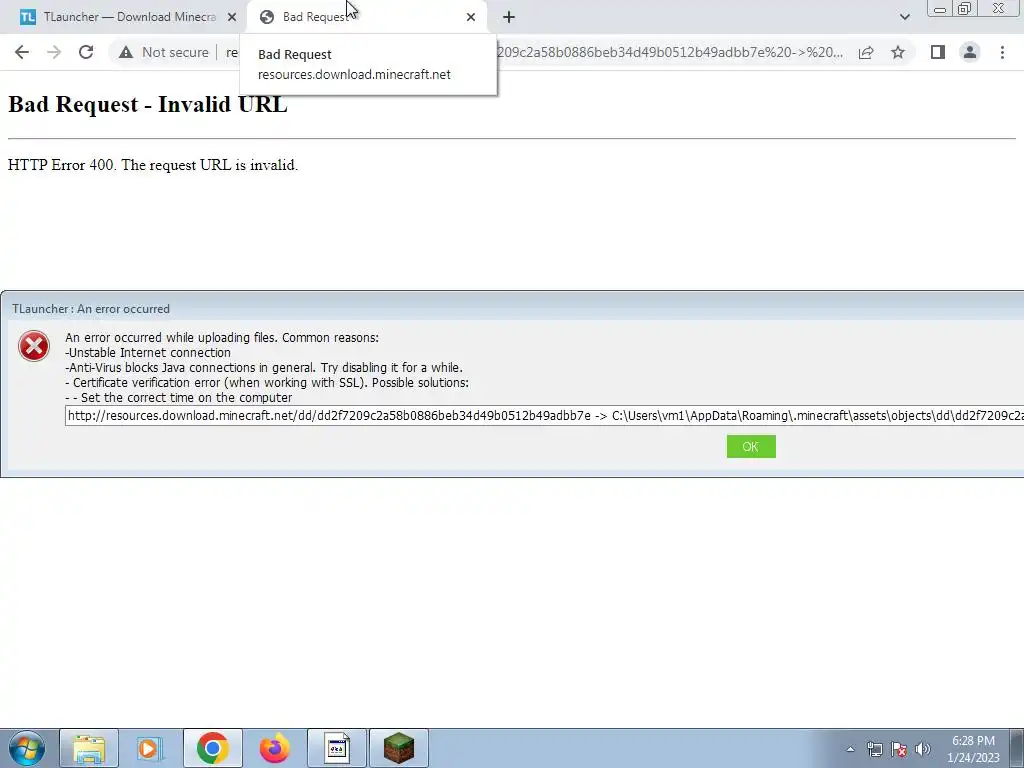
Task: Click the 'An error occurred while uploading files' line
Action: [222, 338]
